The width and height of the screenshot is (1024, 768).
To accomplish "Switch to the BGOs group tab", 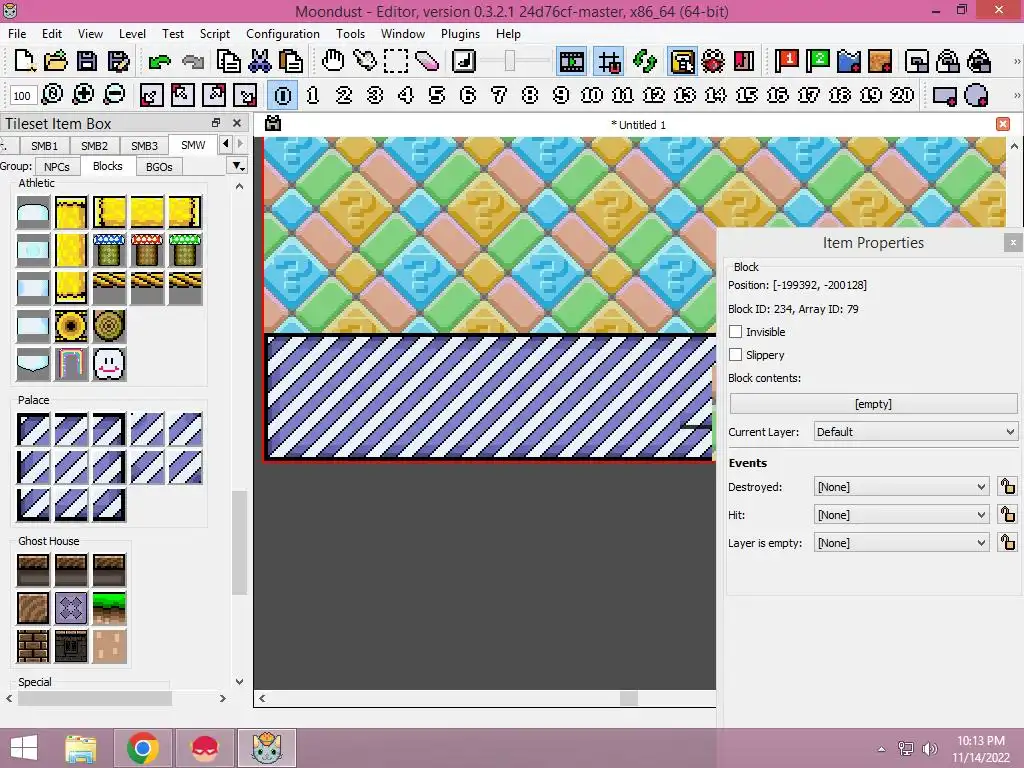I will [x=159, y=167].
